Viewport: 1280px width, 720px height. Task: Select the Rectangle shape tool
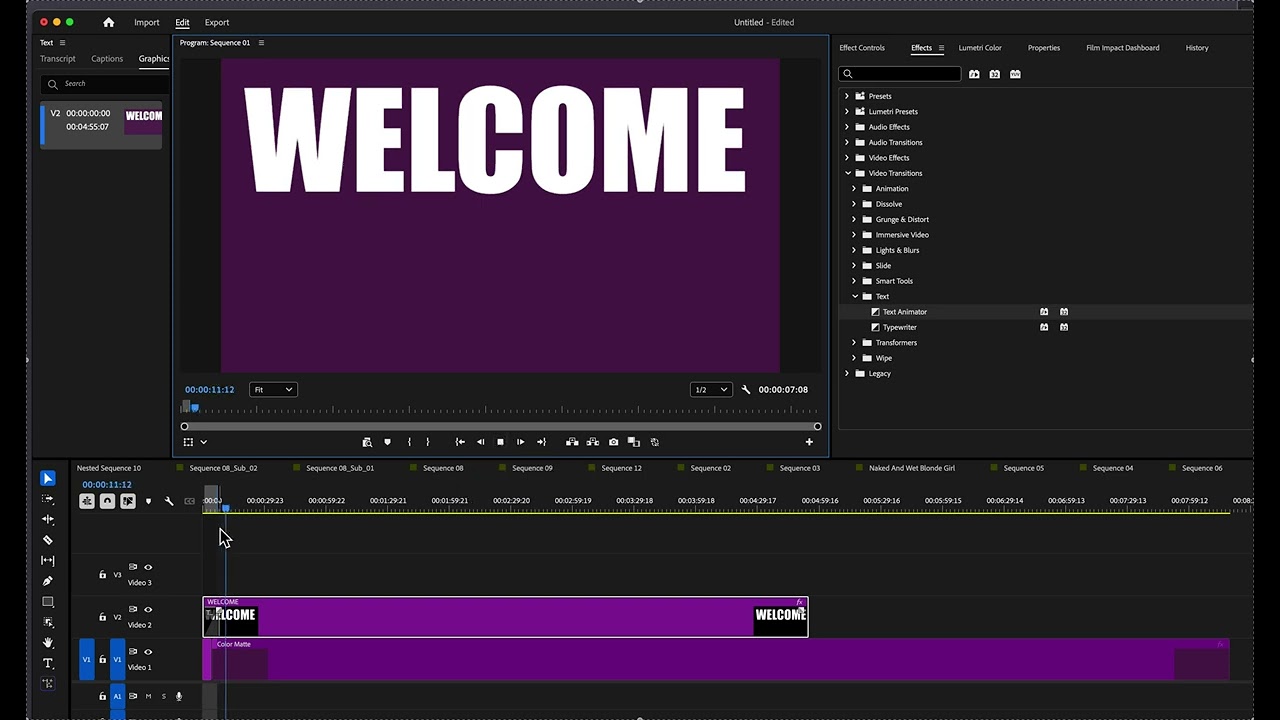point(47,602)
